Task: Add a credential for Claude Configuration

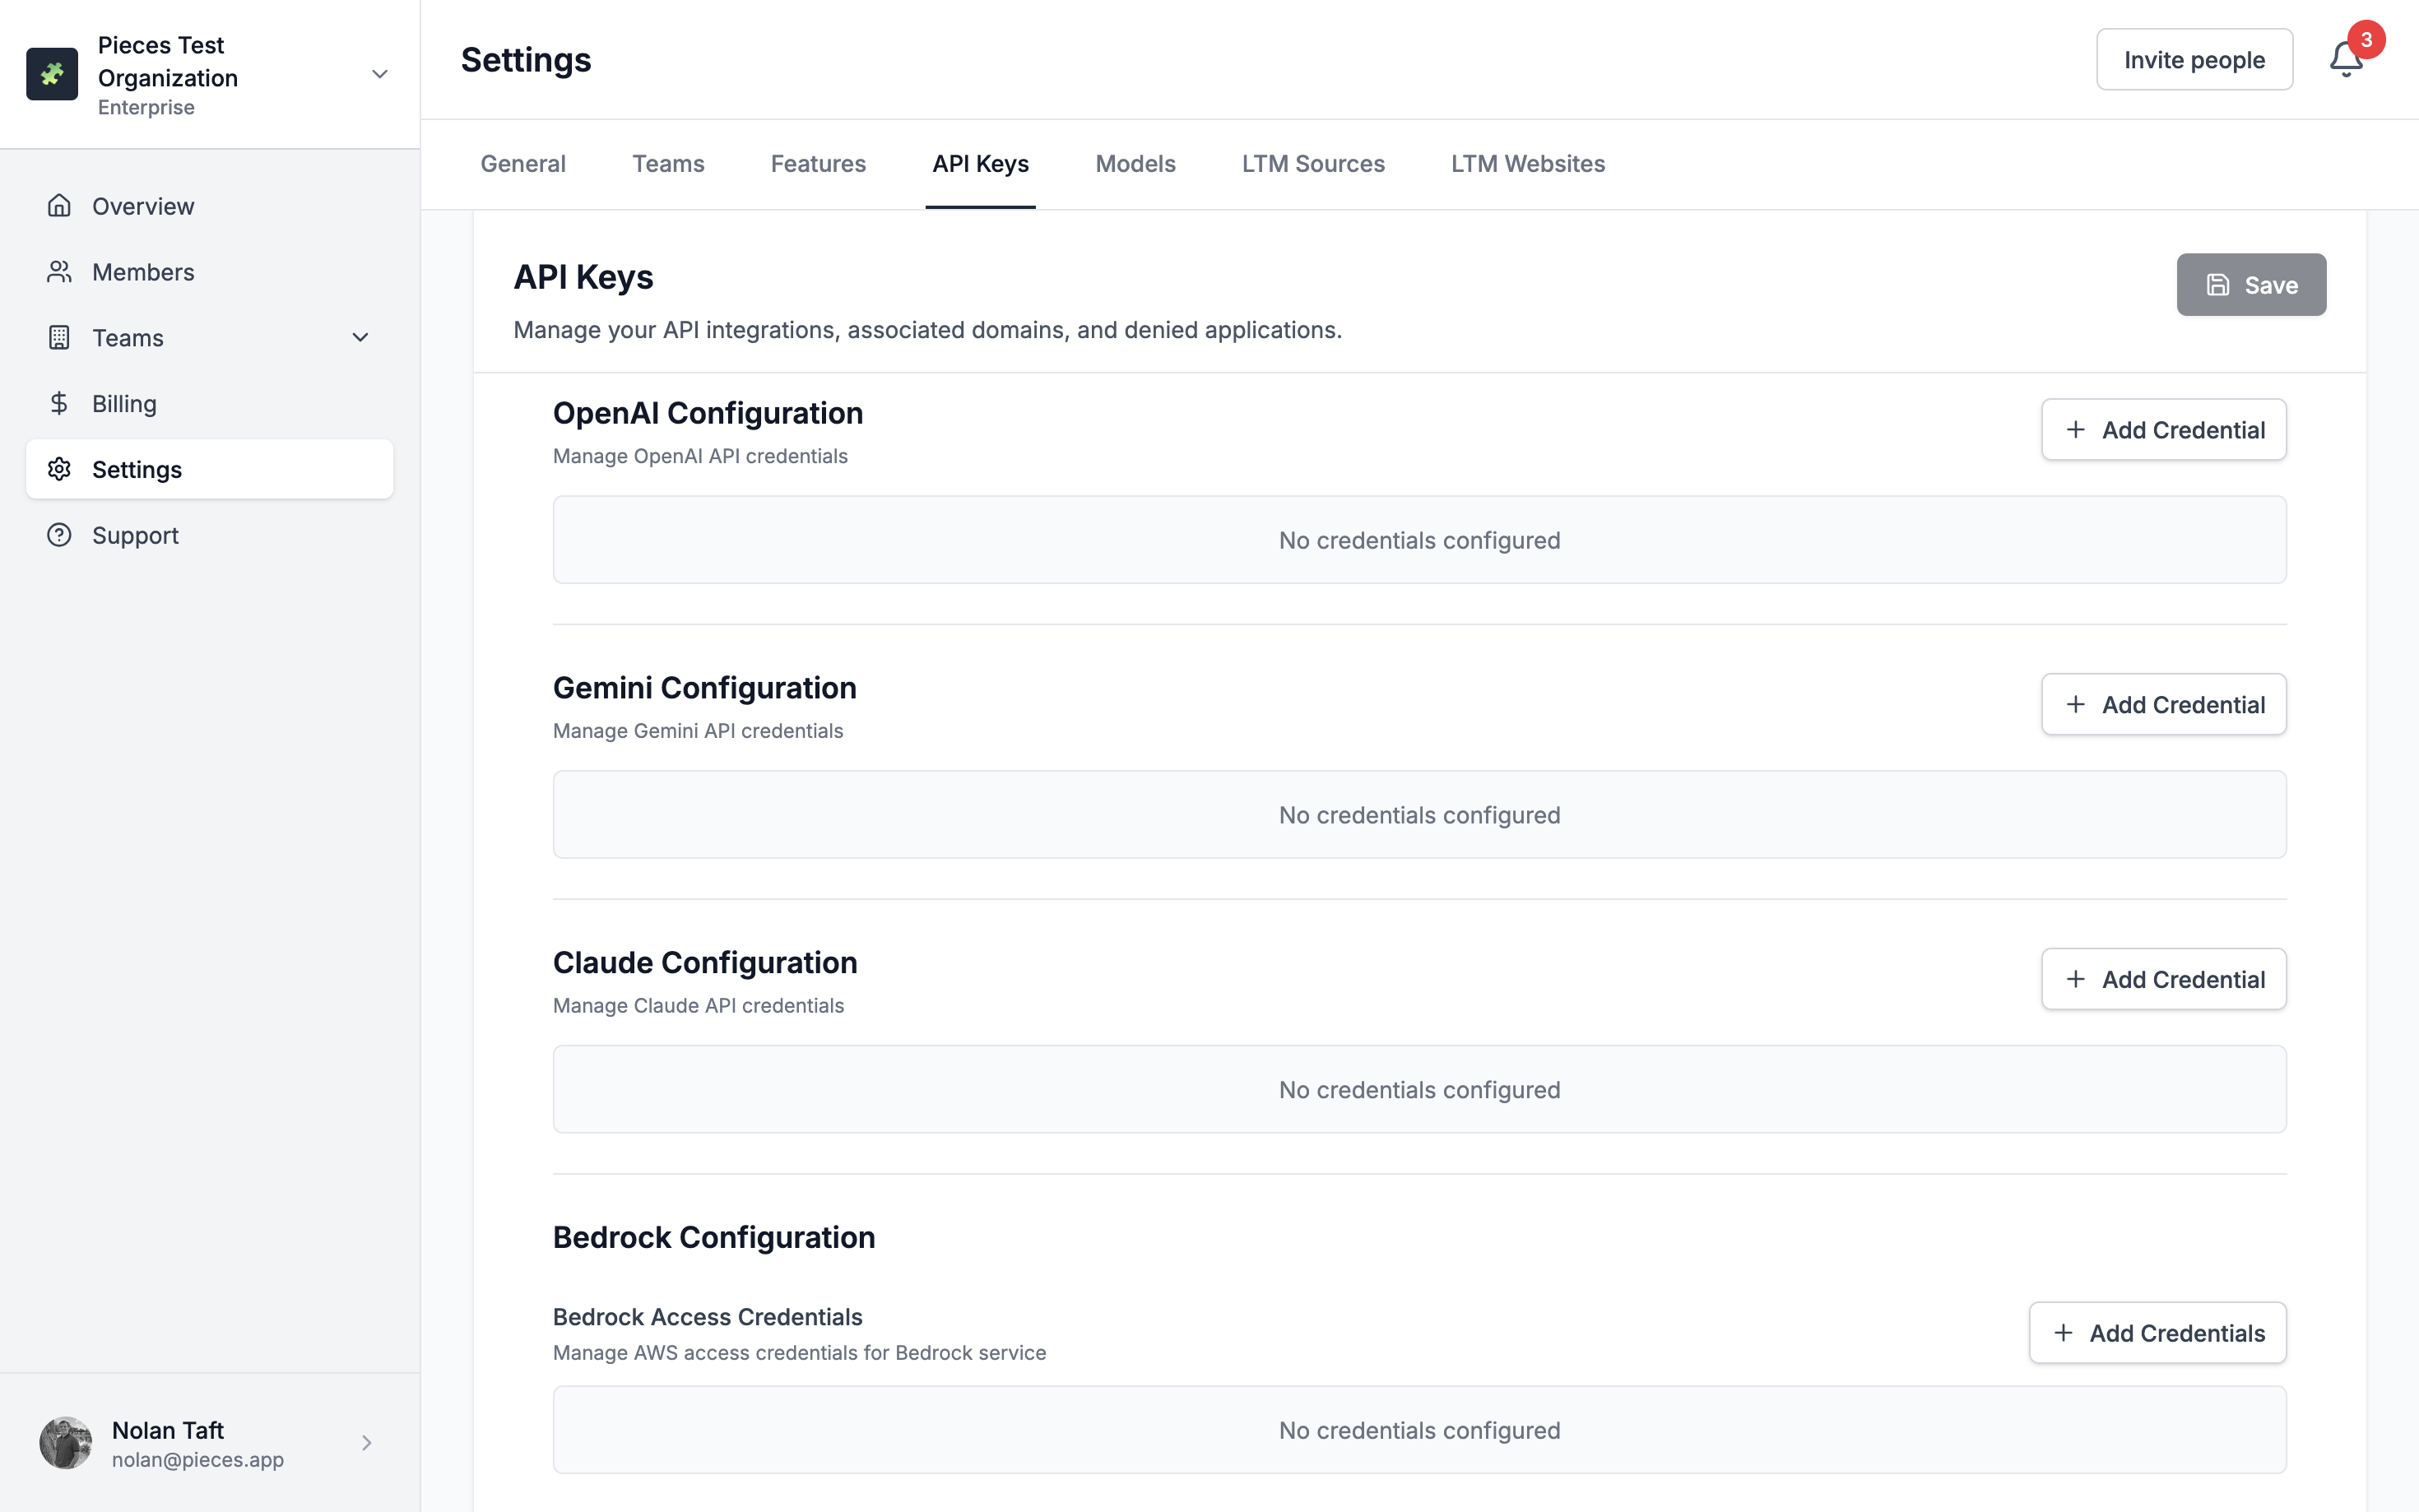Action: 2163,979
